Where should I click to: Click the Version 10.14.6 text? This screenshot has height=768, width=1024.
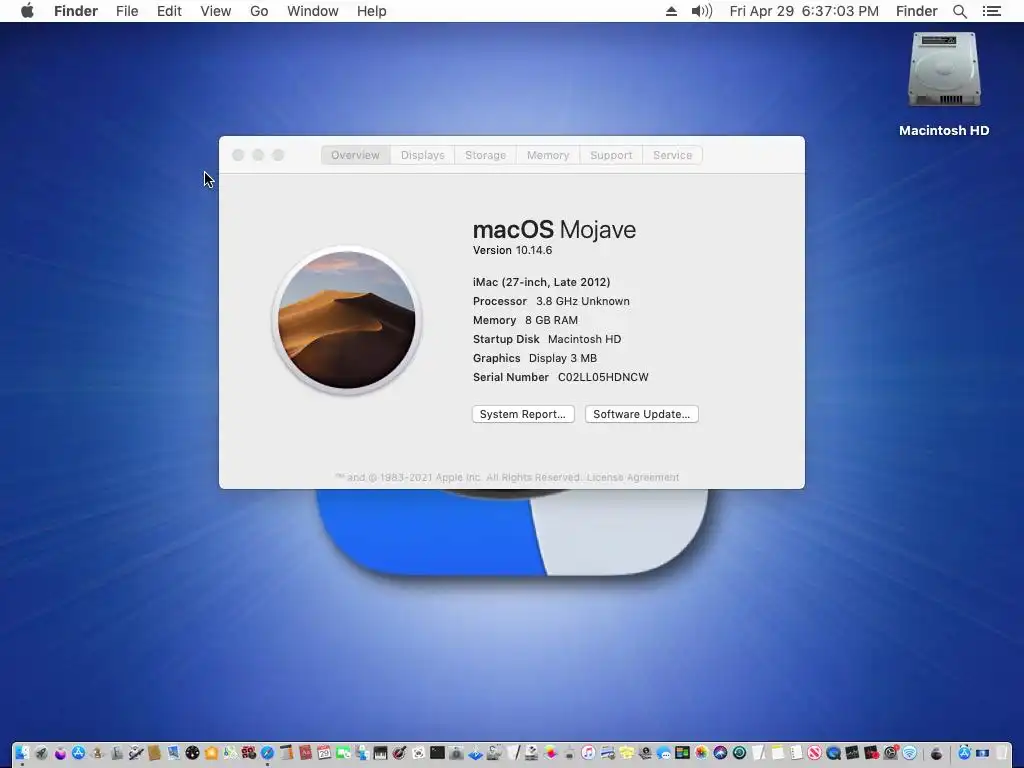(x=513, y=250)
